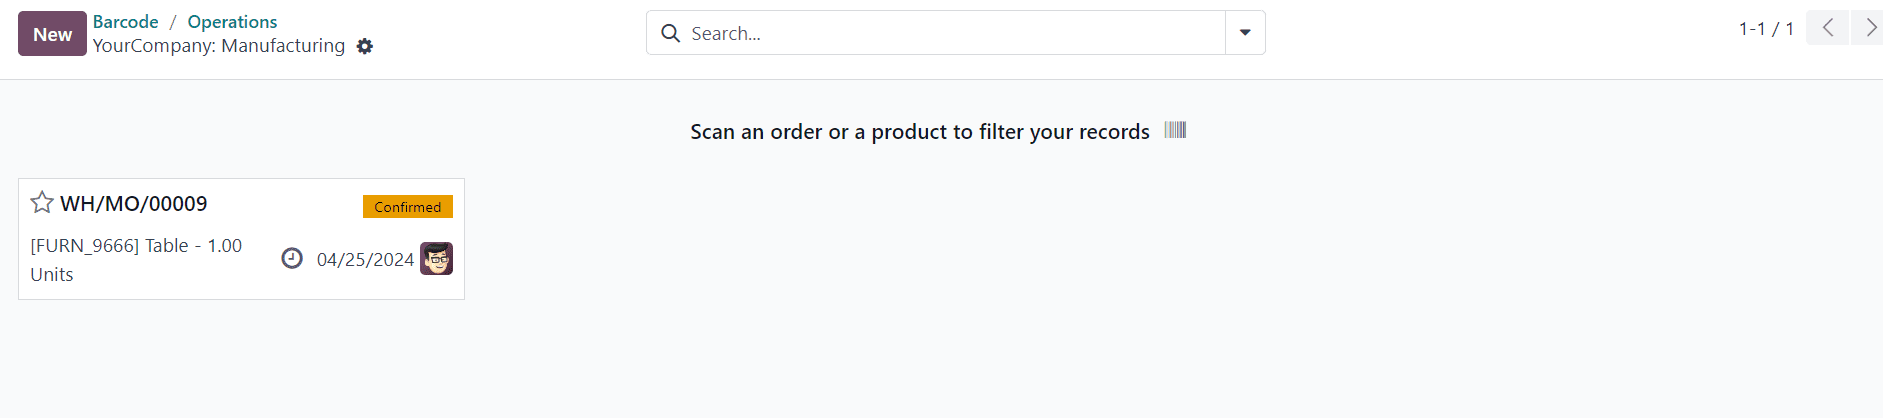Open the WH/MO/00009 order card title
The height and width of the screenshot is (418, 1883).
click(x=134, y=204)
